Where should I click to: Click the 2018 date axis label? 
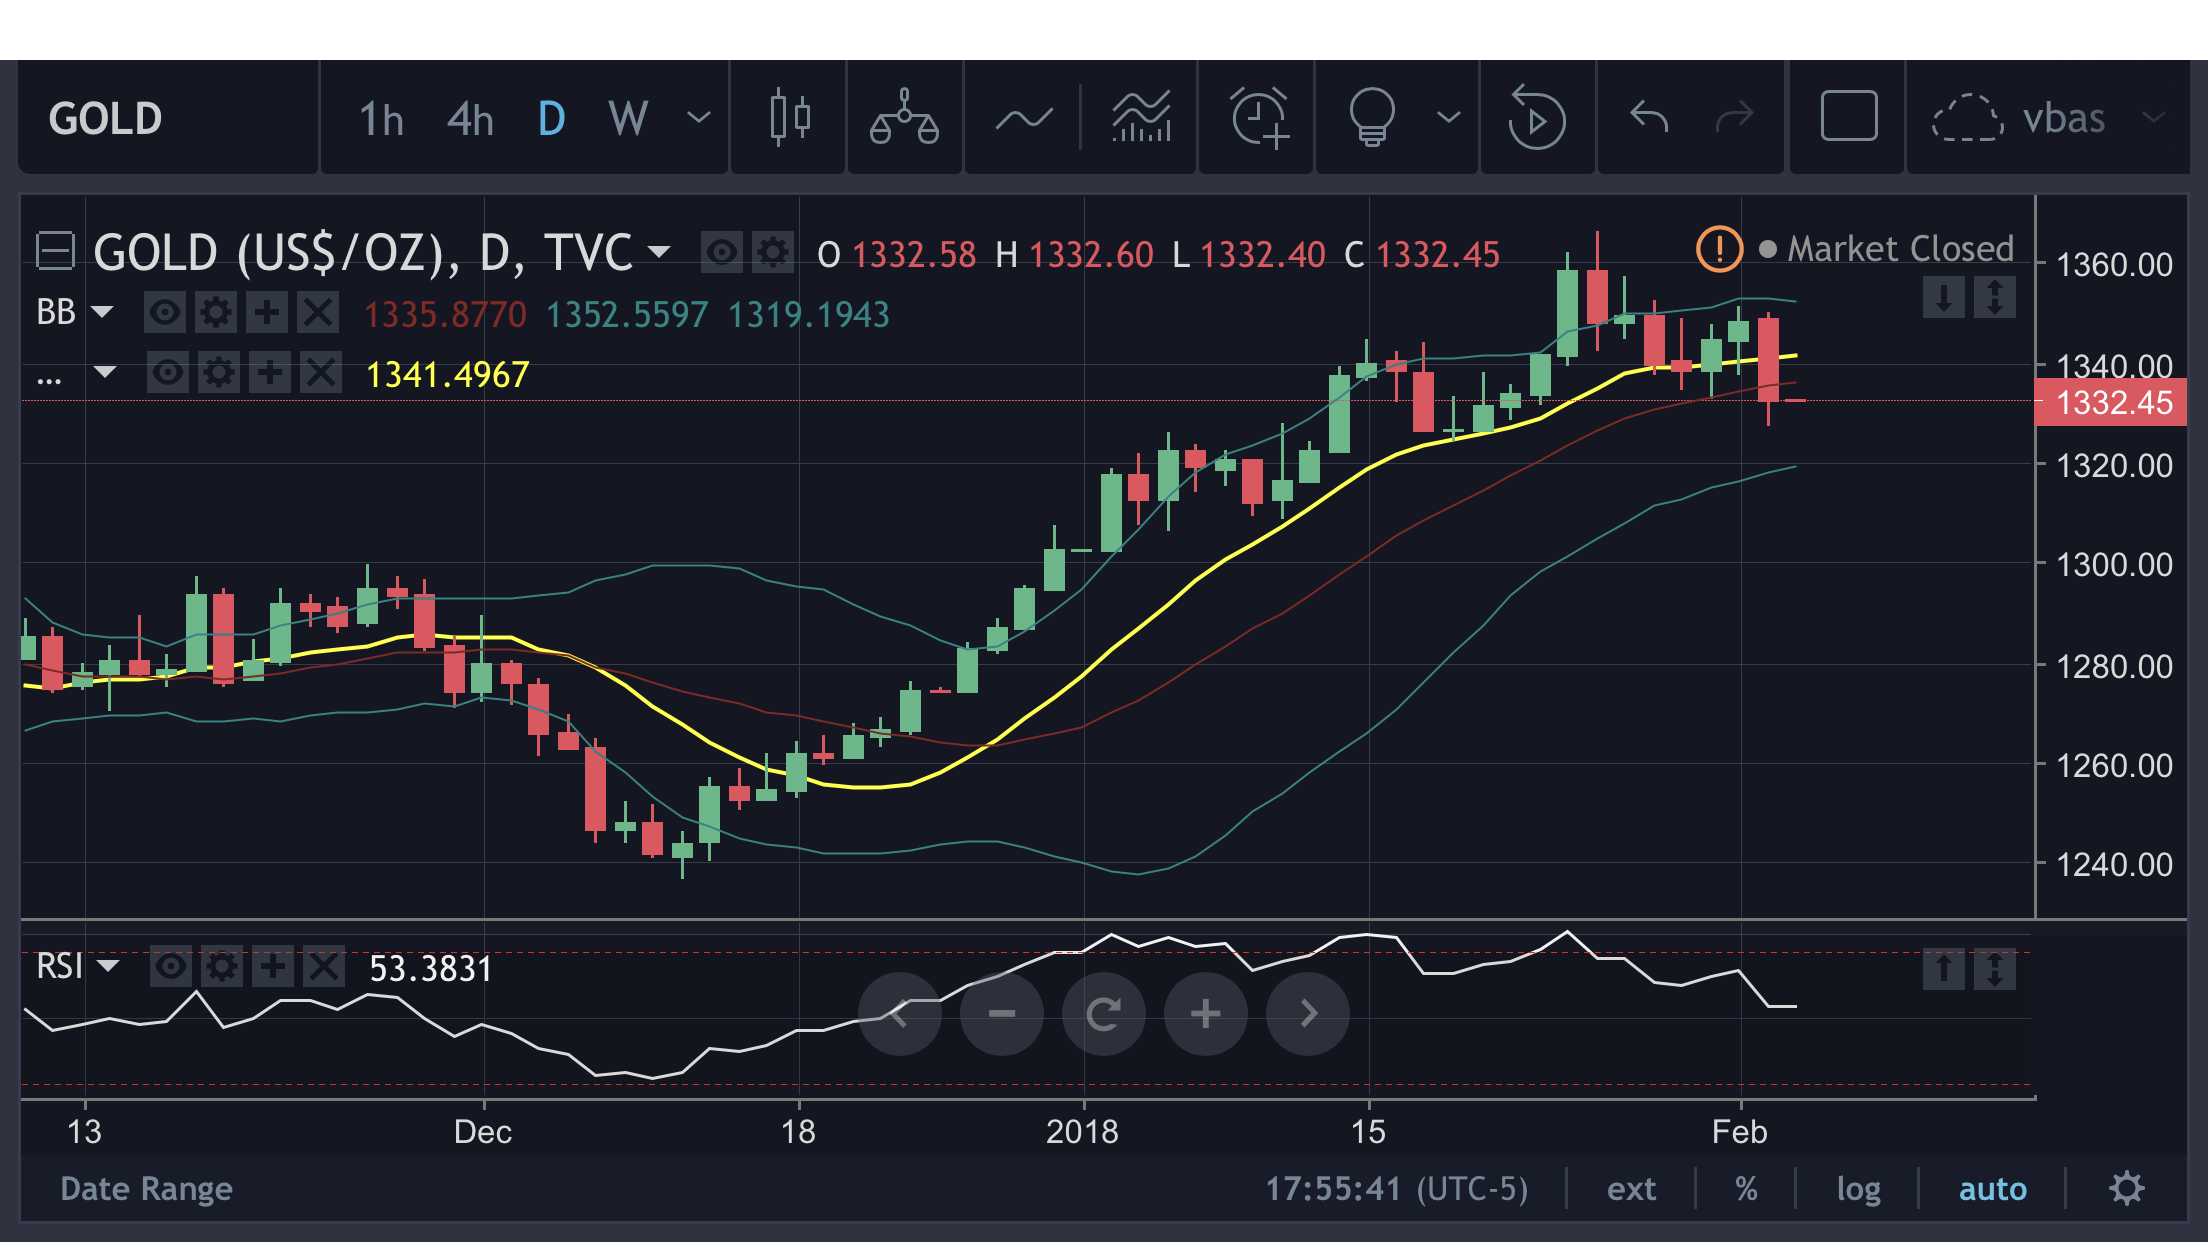click(1082, 1131)
